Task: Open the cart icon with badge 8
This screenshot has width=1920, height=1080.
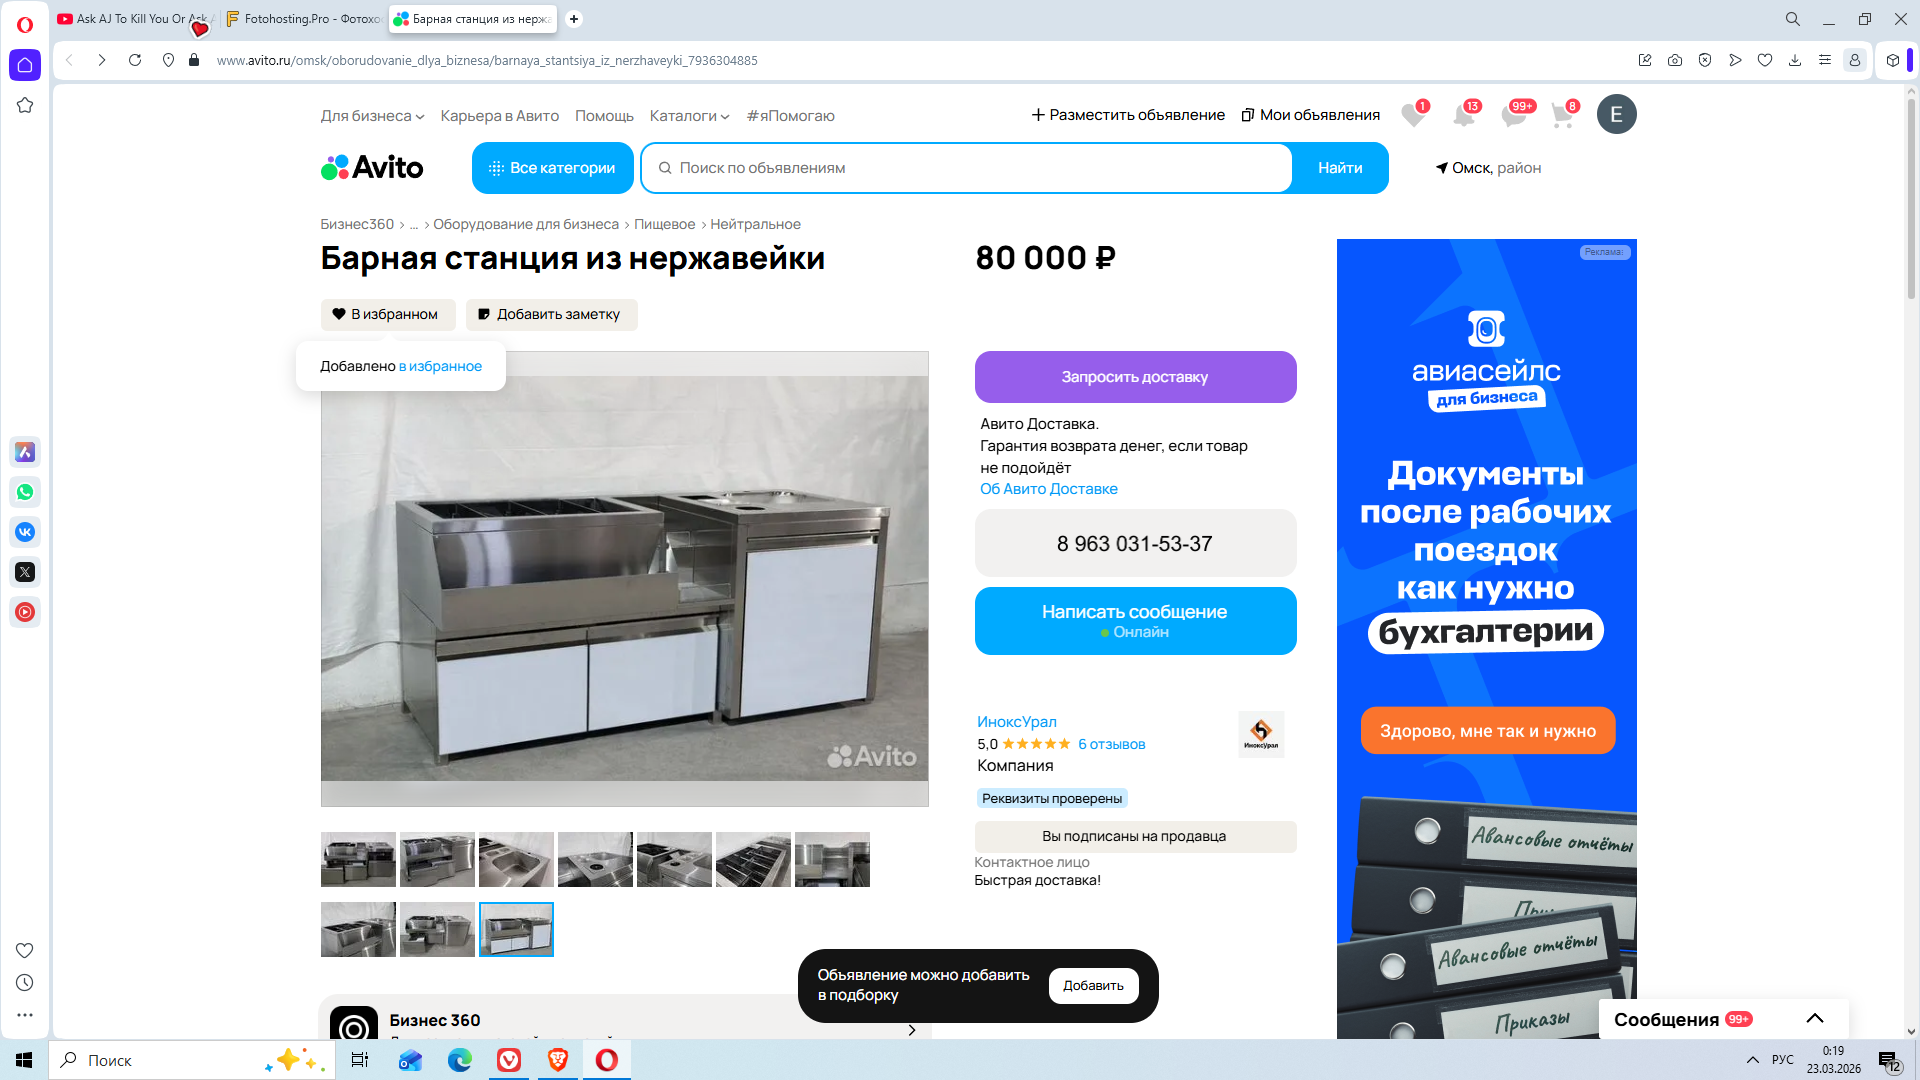Action: pyautogui.click(x=1562, y=116)
